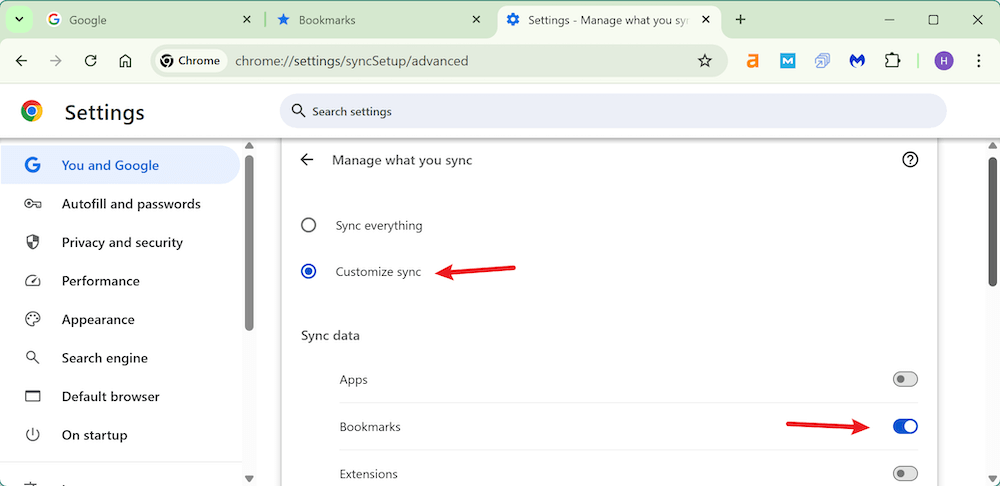1000x486 pixels.
Task: Open the profile avatar H
Action: pyautogui.click(x=944, y=61)
